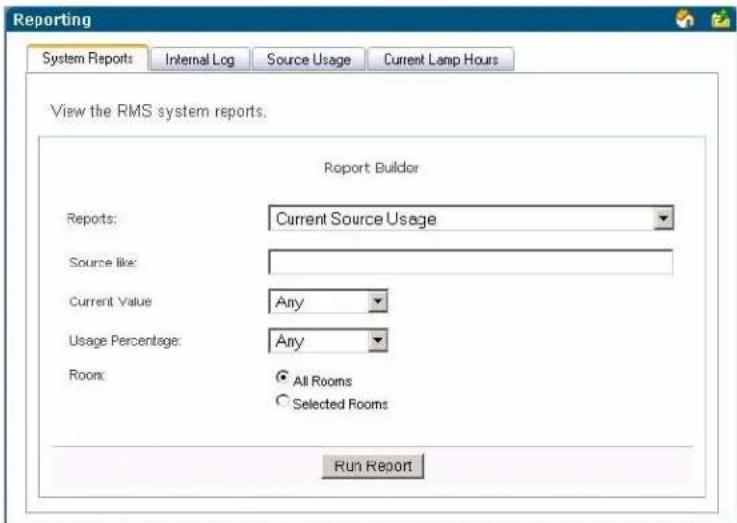Image resolution: width=737 pixels, height=523 pixels.
Task: Select the Selected Rooms radio button
Action: [282, 400]
